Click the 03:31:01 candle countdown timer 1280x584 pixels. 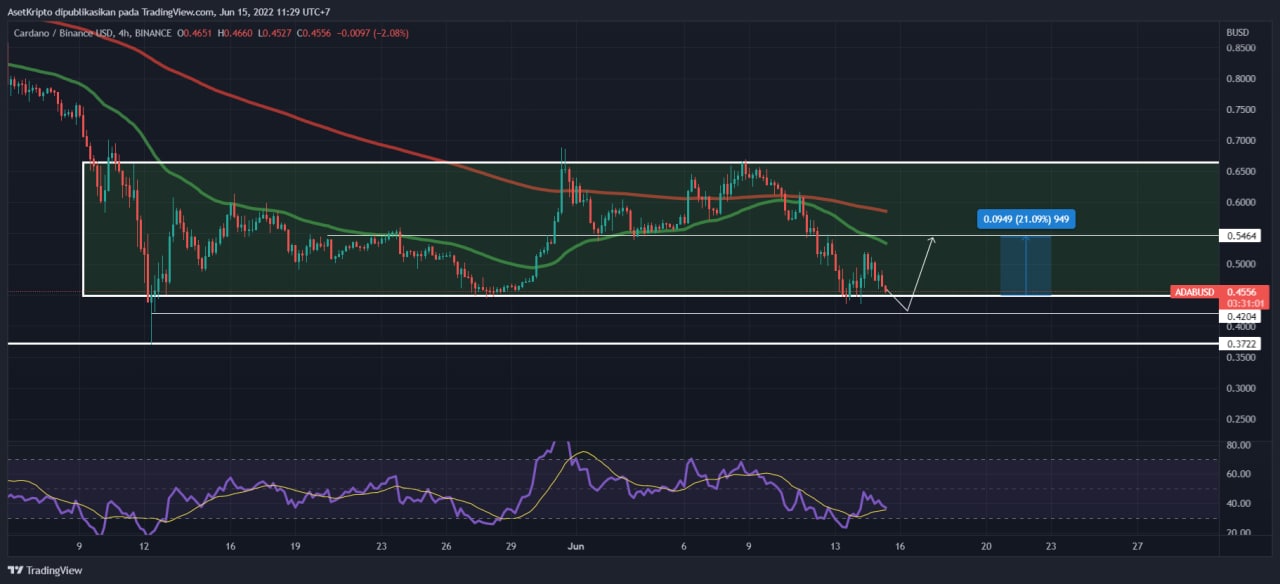tap(1244, 303)
